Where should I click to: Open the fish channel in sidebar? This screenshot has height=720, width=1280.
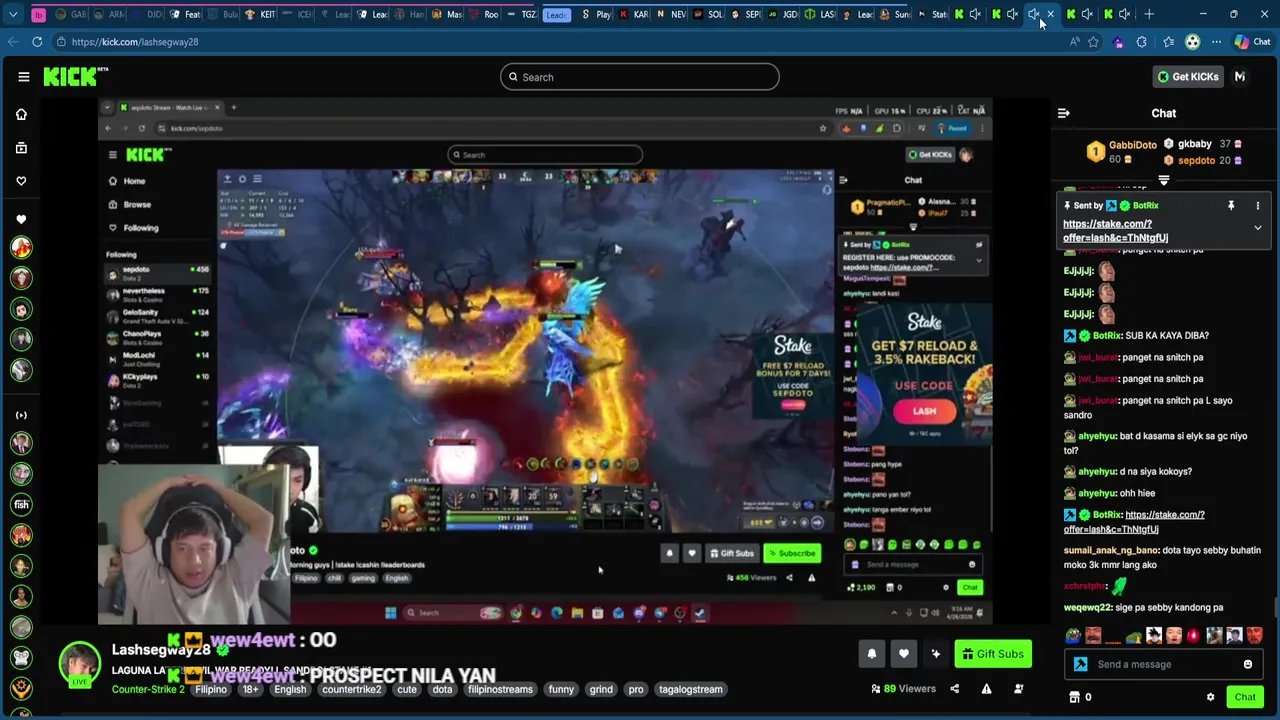(21, 505)
